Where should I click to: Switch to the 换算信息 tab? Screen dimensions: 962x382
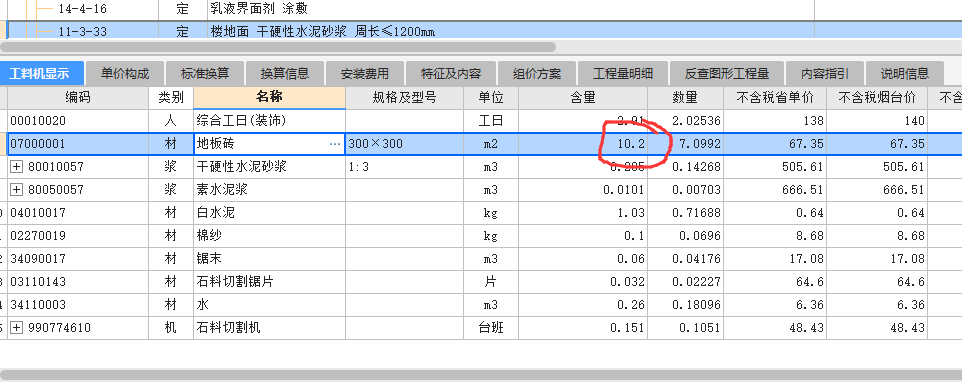pos(285,74)
